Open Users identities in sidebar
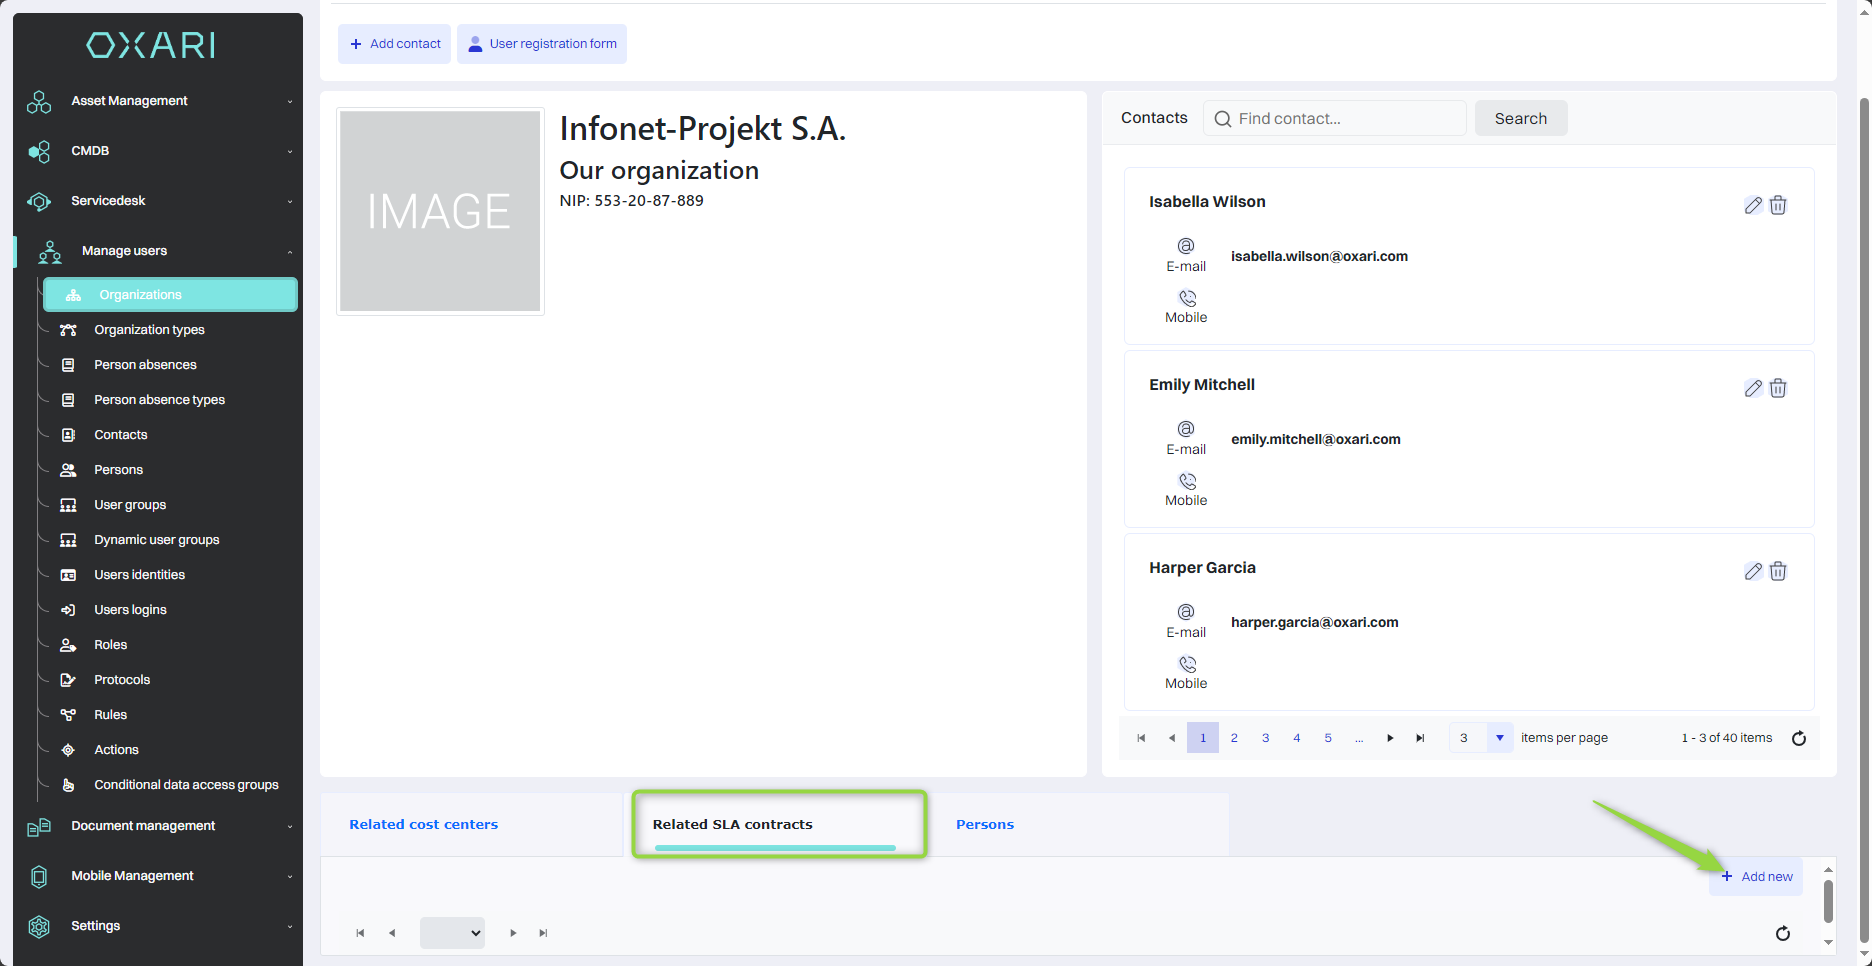1872x966 pixels. (x=139, y=575)
